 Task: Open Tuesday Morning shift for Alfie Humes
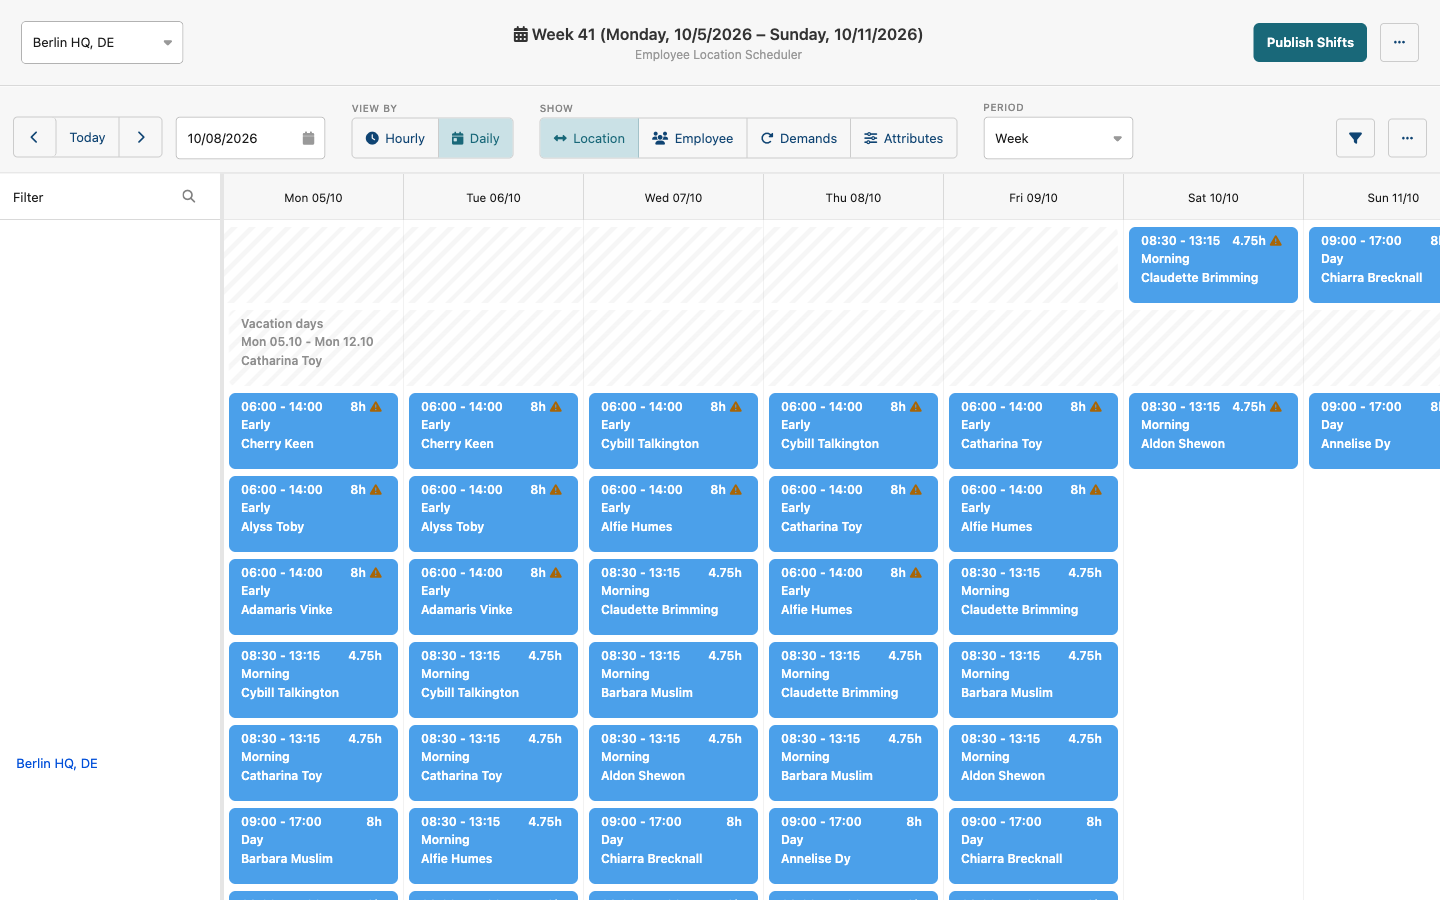pos(493,845)
